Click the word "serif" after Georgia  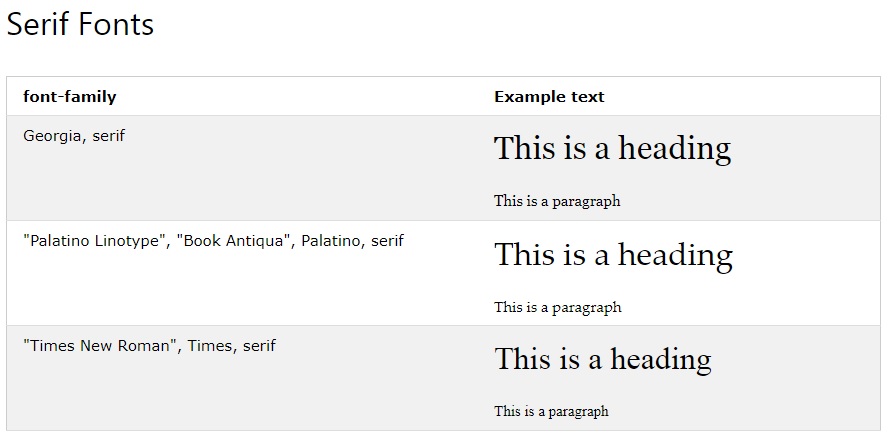tap(108, 136)
